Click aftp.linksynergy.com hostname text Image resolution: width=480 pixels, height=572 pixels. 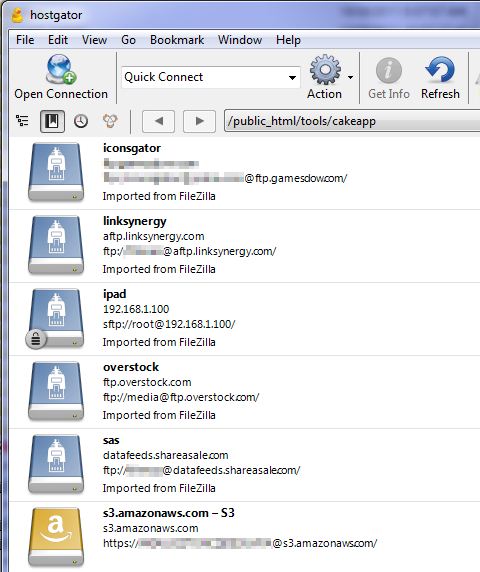click(154, 236)
